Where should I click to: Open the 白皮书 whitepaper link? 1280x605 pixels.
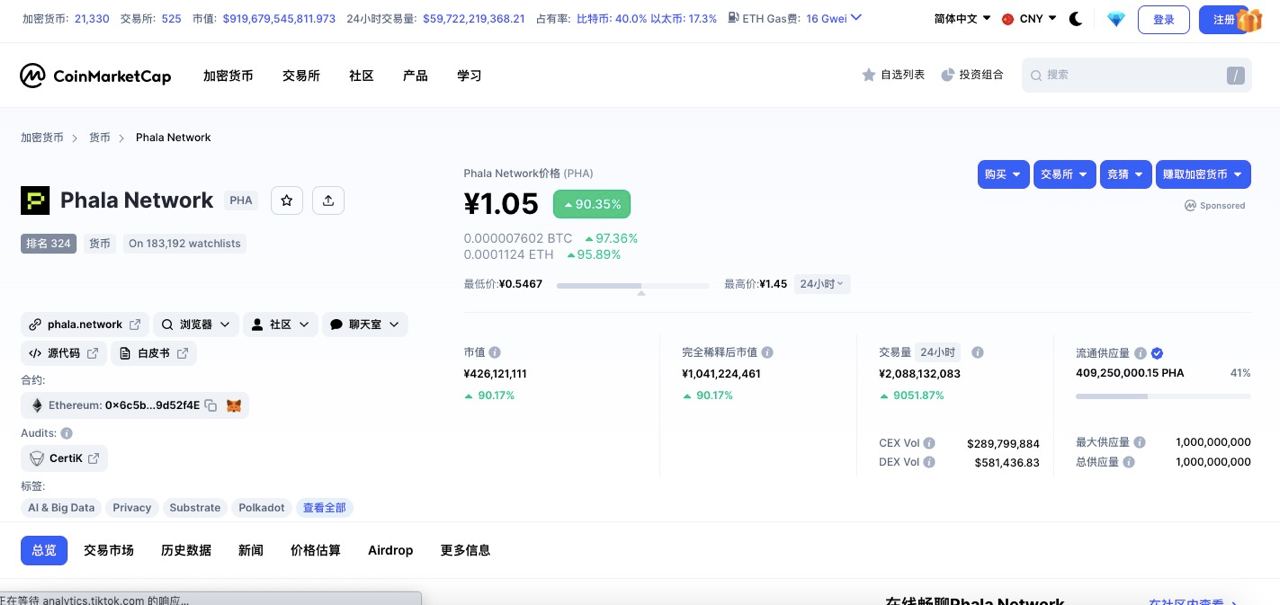tap(154, 353)
